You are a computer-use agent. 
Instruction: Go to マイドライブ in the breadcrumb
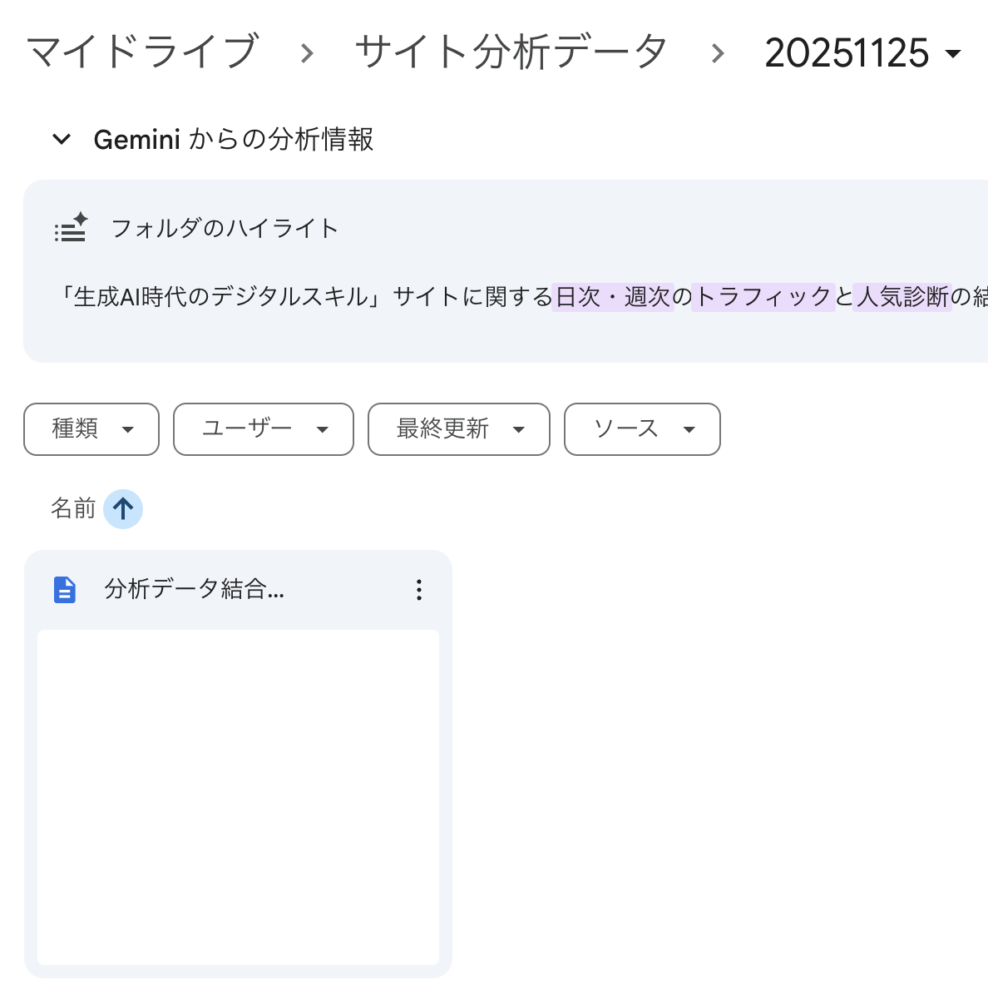(141, 52)
